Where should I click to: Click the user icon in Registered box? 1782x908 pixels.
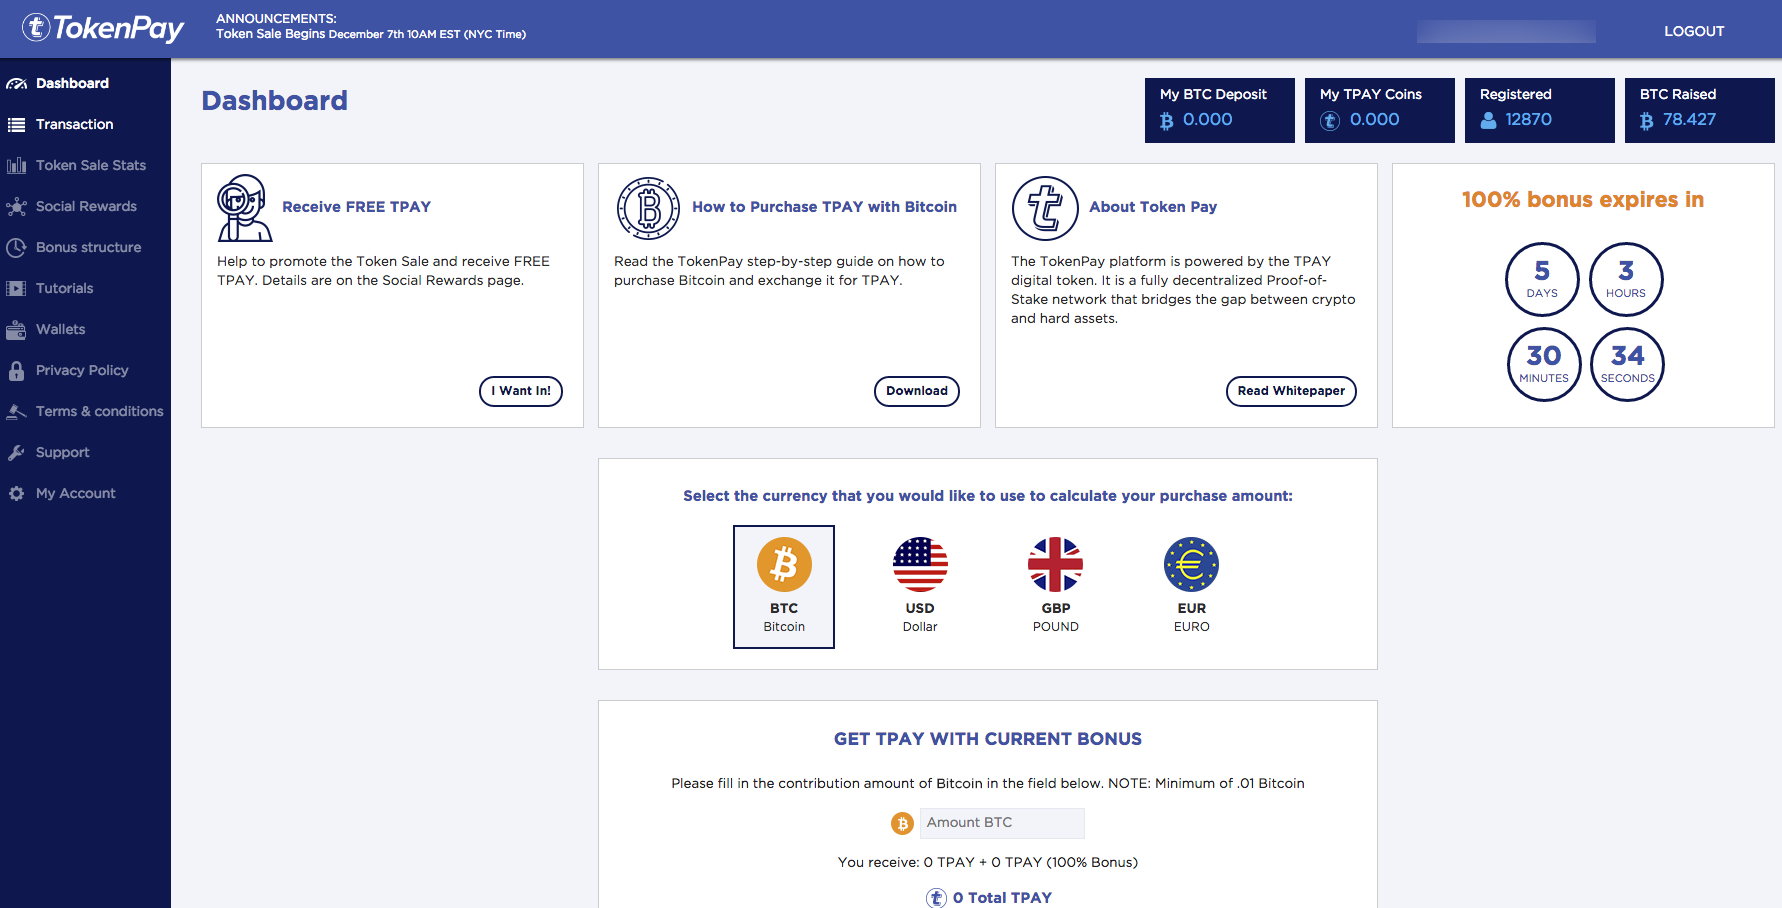pos(1489,121)
